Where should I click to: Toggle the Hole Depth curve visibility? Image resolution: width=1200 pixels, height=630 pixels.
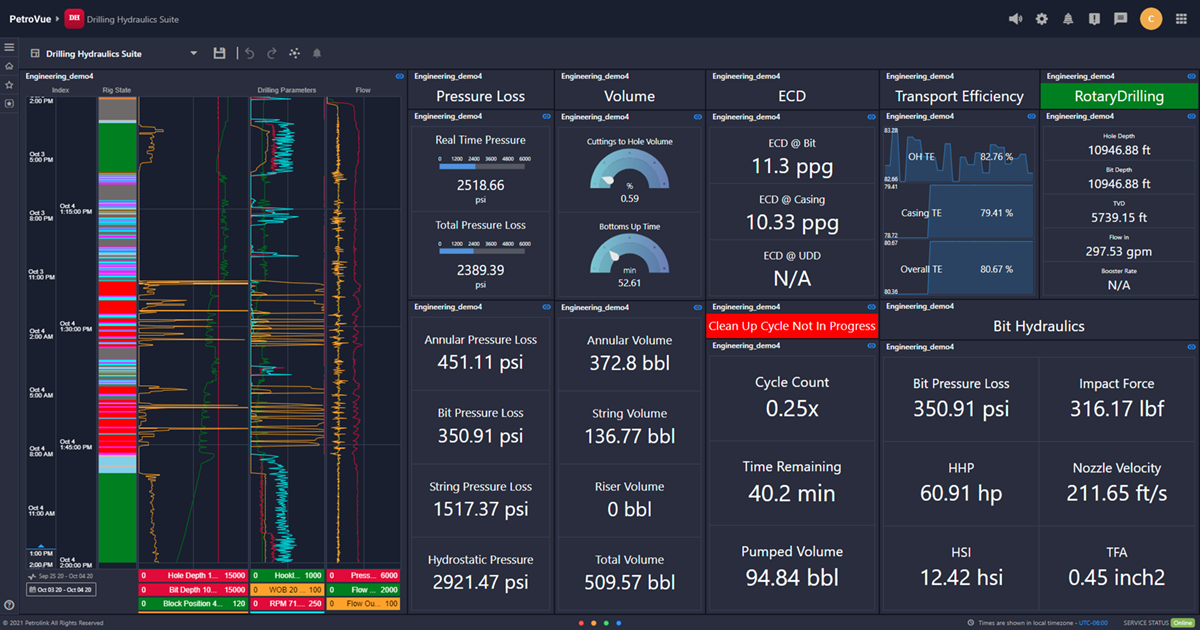pos(193,576)
